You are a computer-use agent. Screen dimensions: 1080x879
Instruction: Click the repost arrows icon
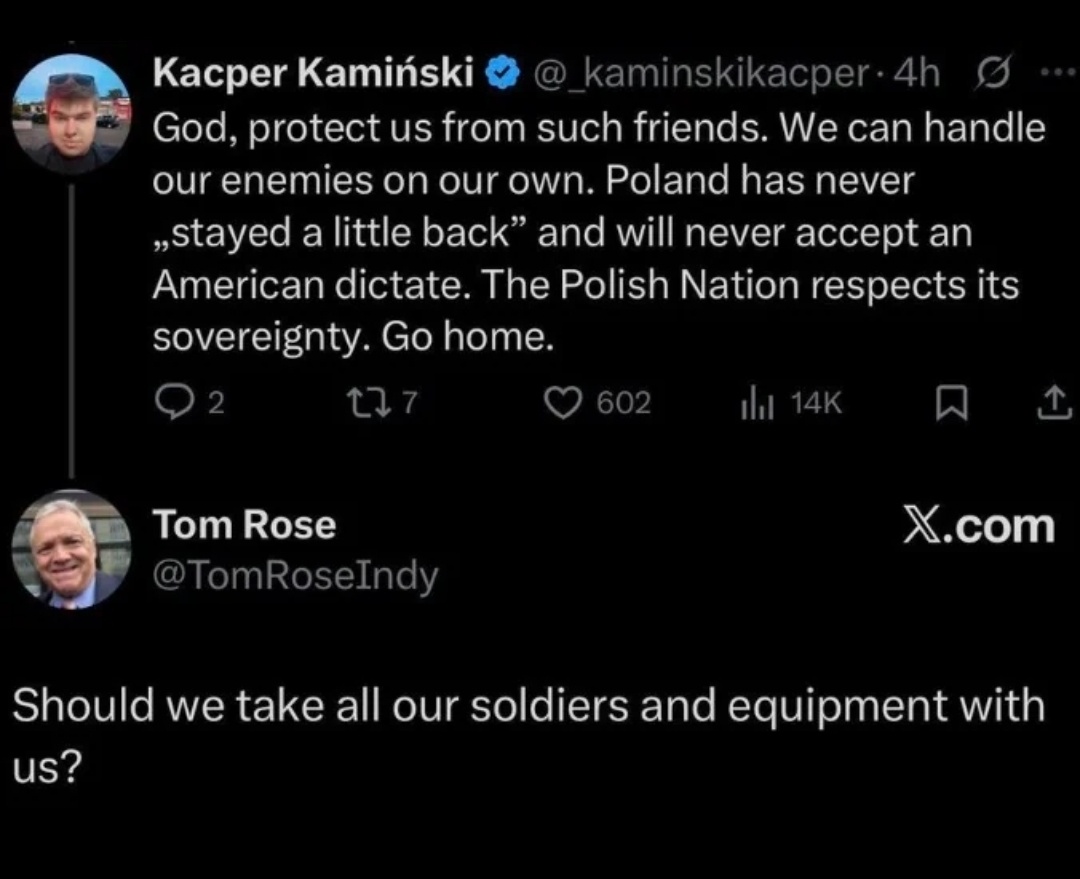pyautogui.click(x=357, y=403)
